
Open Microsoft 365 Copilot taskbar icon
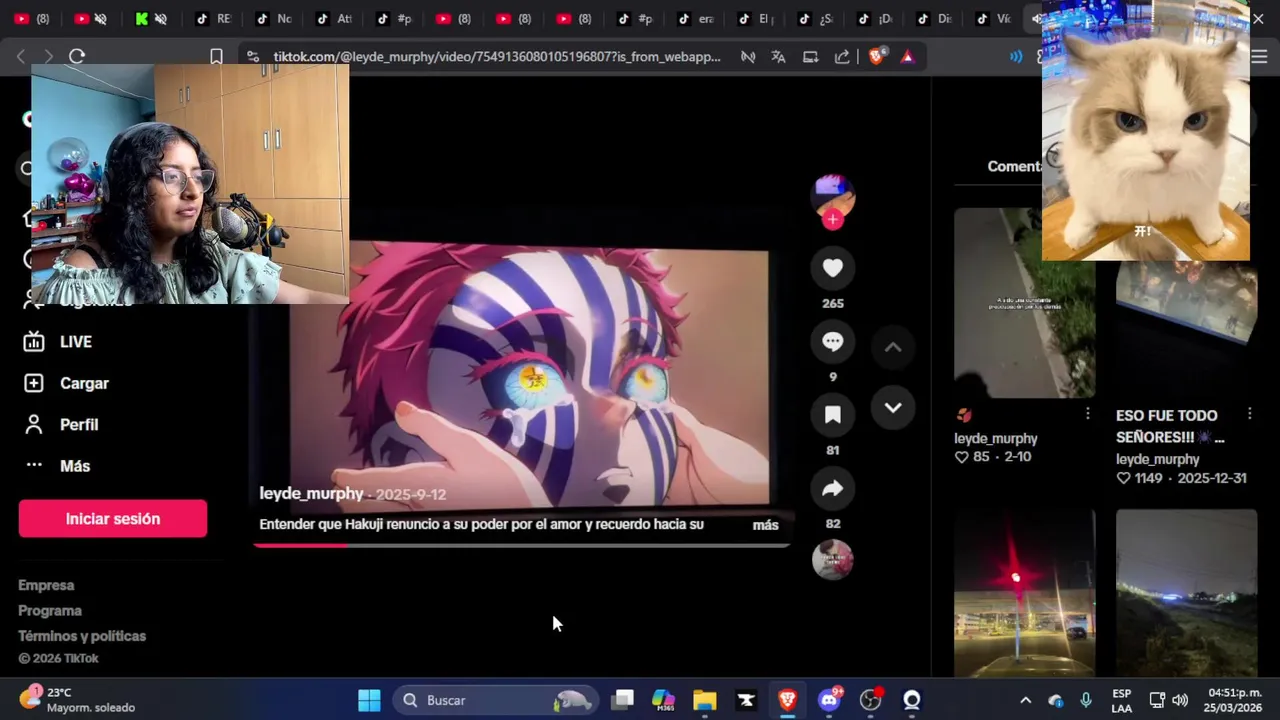pos(663,700)
